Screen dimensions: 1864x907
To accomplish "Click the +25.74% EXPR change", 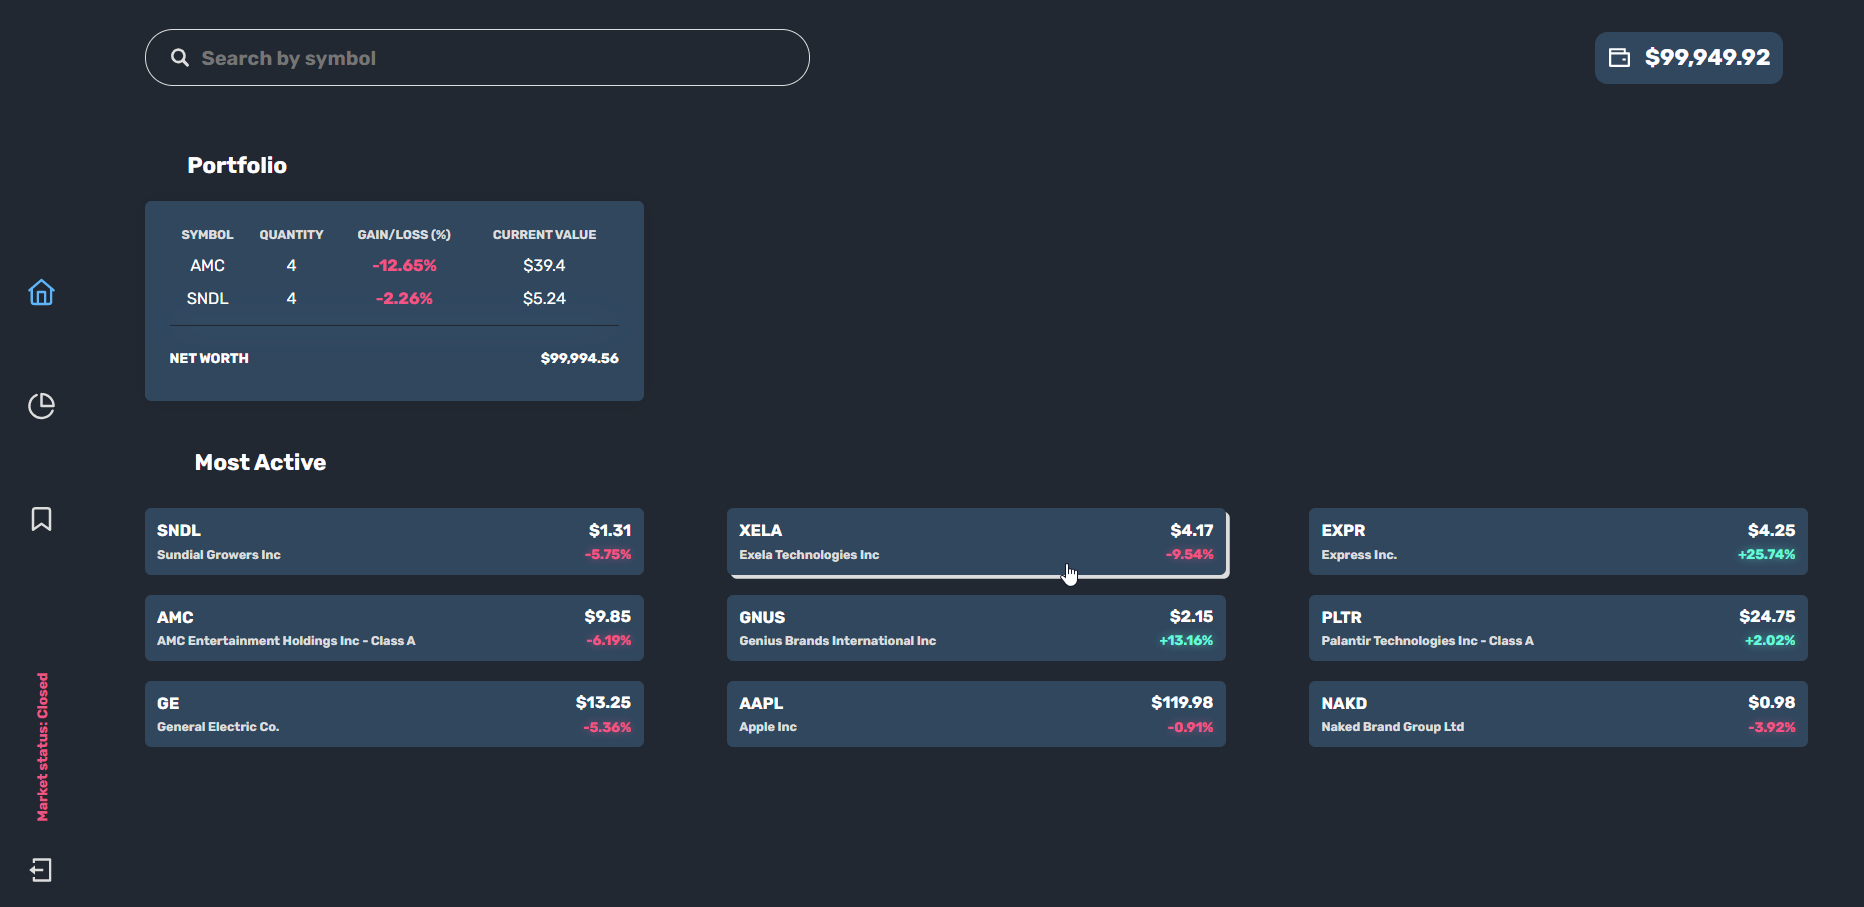I will pos(1766,554).
